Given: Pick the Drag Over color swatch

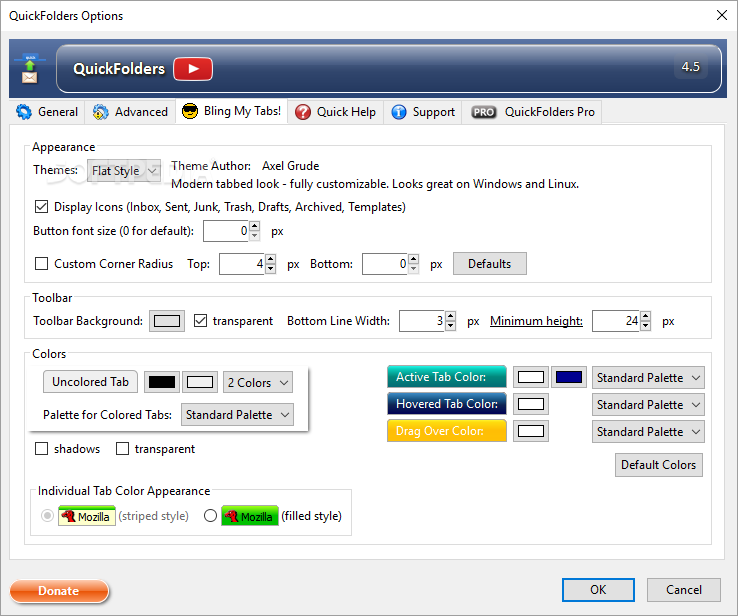Looking at the screenshot, I should (531, 431).
